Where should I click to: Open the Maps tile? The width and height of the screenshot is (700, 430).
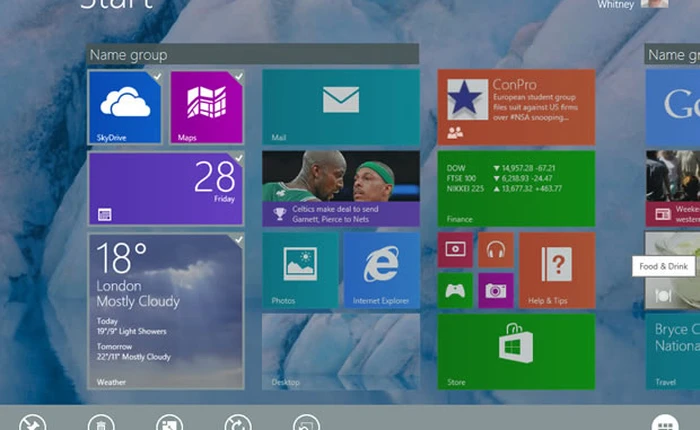tap(207, 107)
